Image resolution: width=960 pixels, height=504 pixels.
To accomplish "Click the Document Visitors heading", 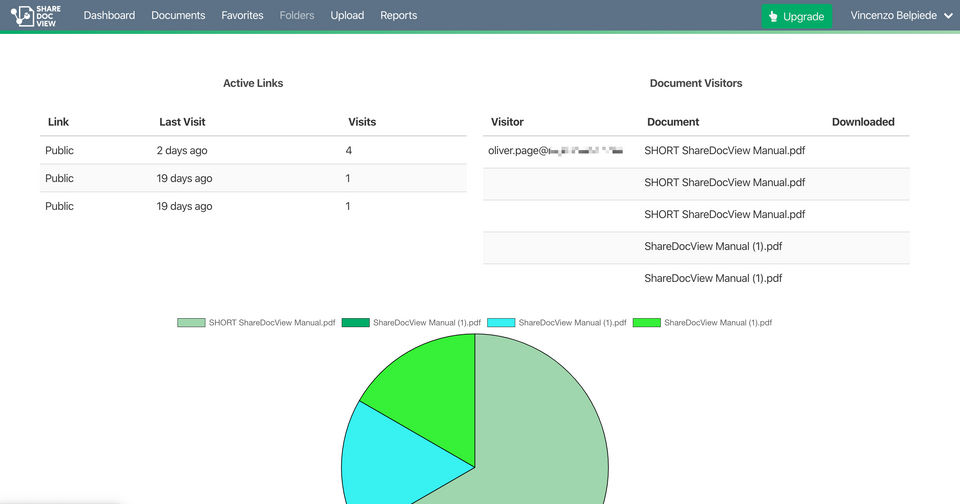I will (x=696, y=83).
